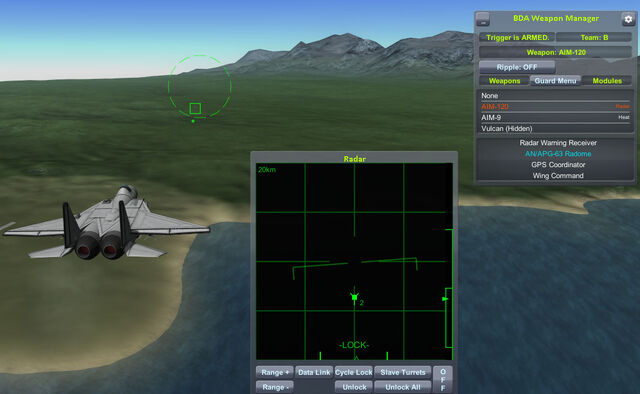This screenshot has height=394, width=640.
Task: Cycle weapon using Weapon: AIM-120 bar
Action: coord(556,52)
